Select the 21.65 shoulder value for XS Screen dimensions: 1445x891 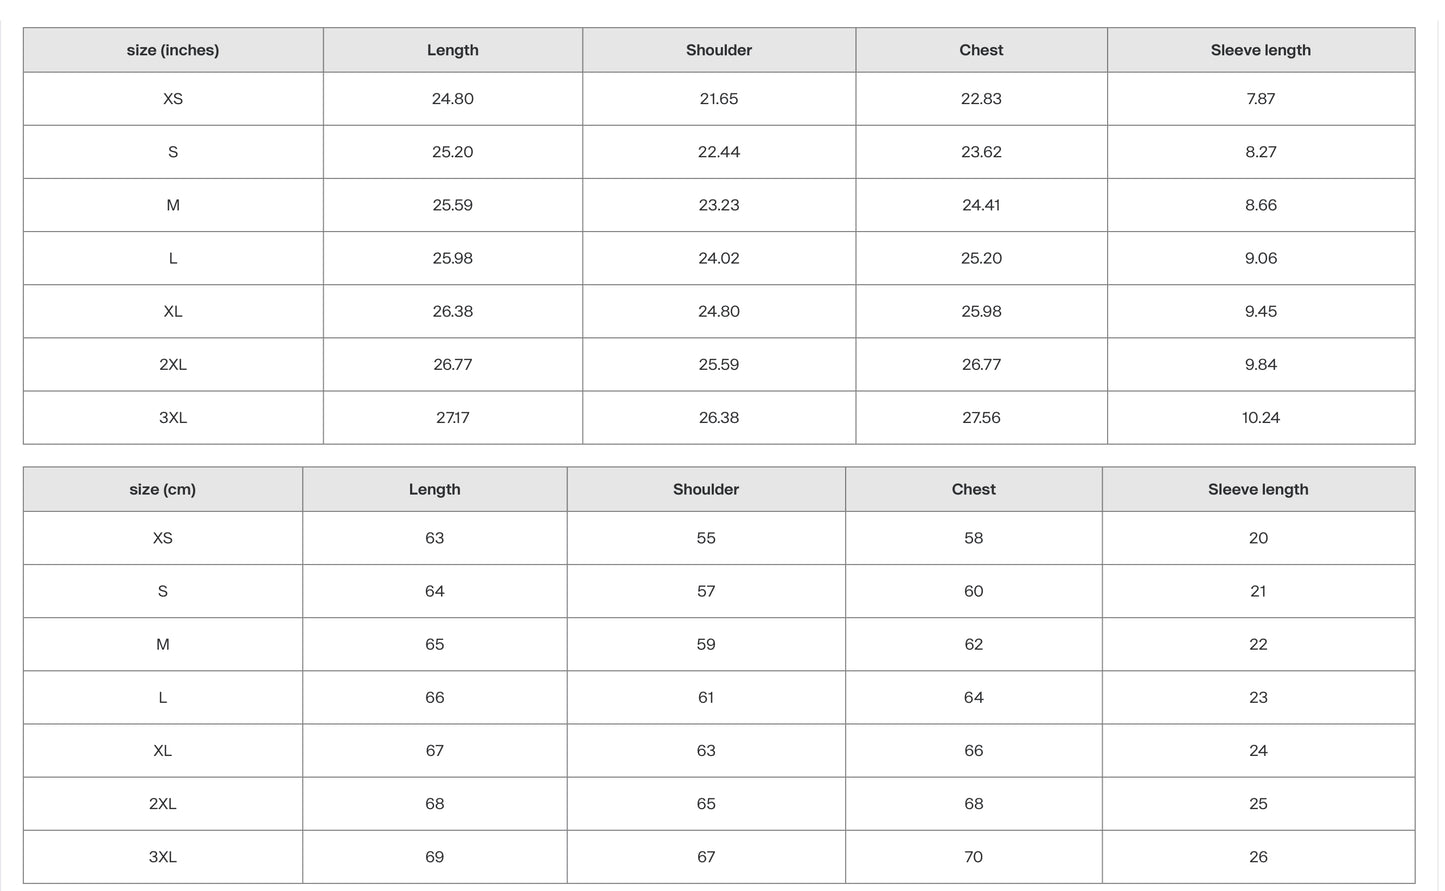click(719, 99)
